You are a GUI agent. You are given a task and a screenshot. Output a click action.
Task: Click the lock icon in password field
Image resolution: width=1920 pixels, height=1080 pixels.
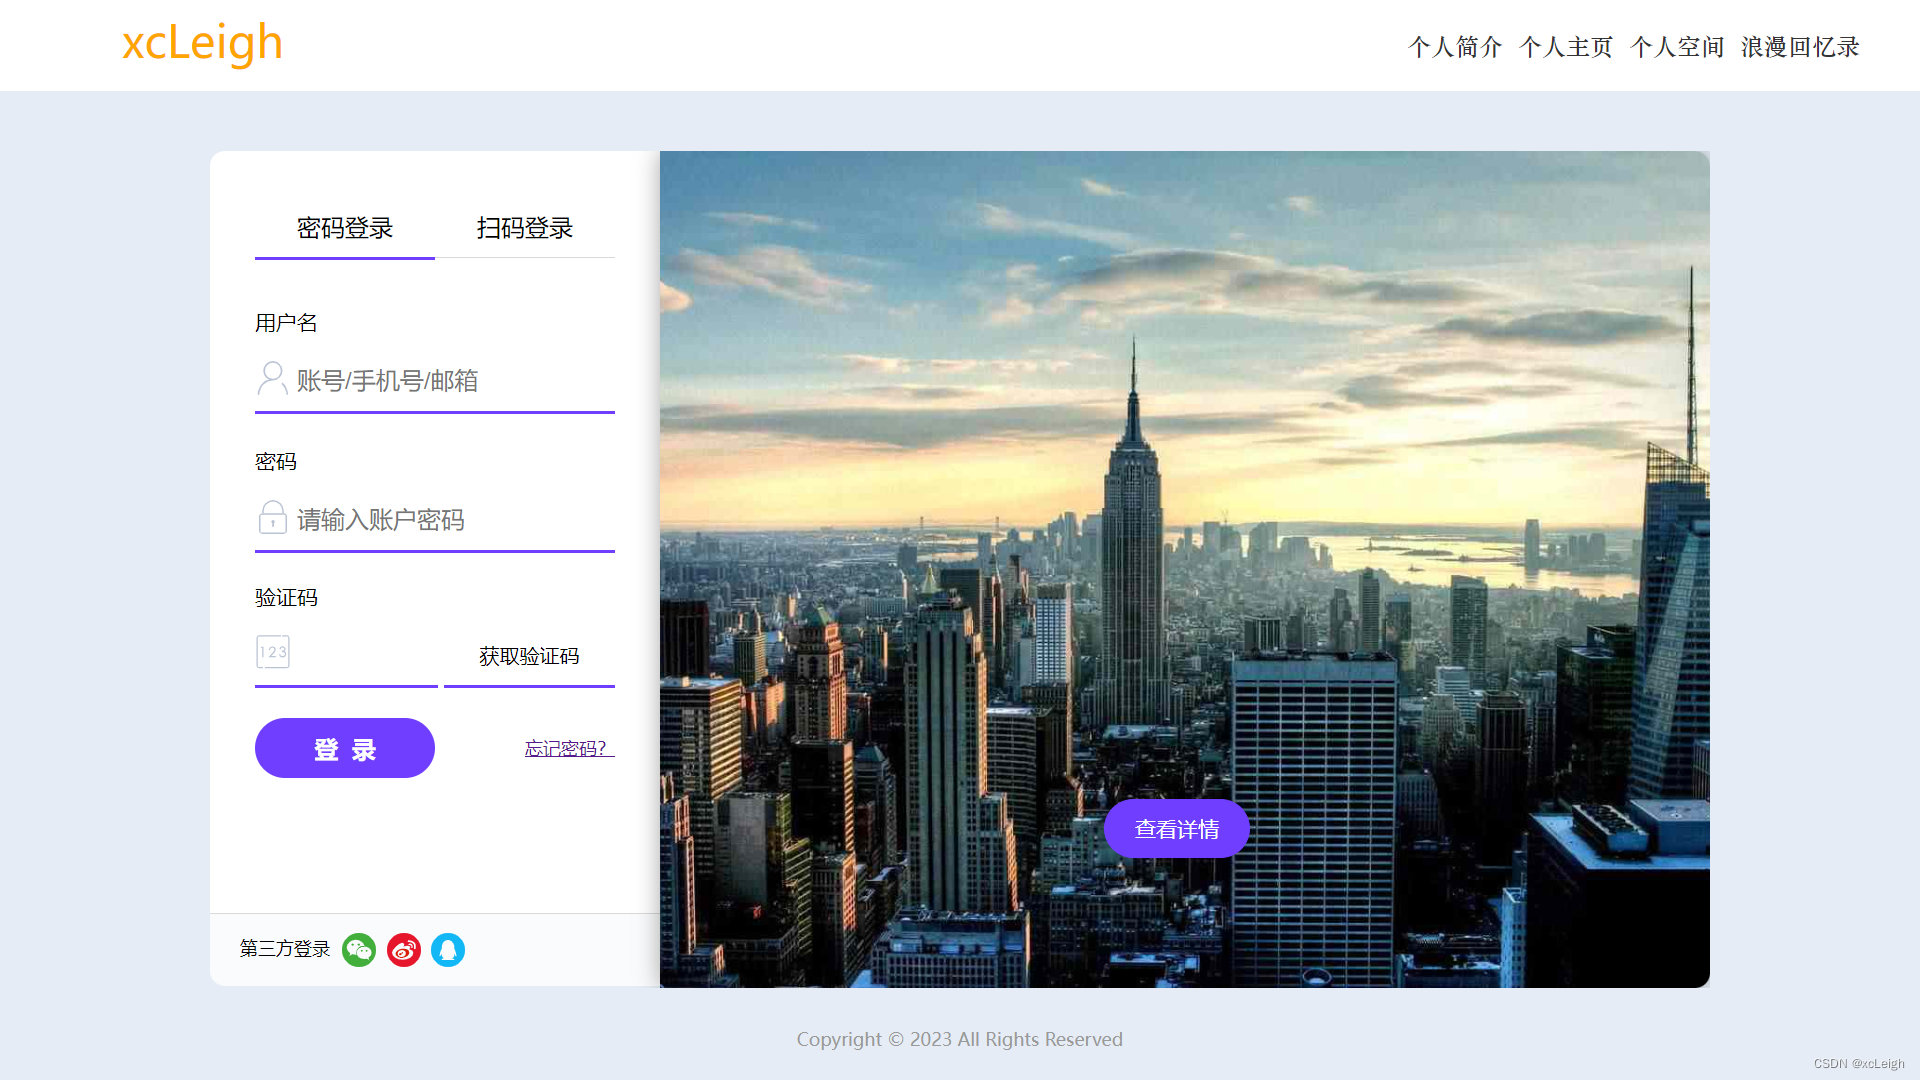pyautogui.click(x=272, y=518)
